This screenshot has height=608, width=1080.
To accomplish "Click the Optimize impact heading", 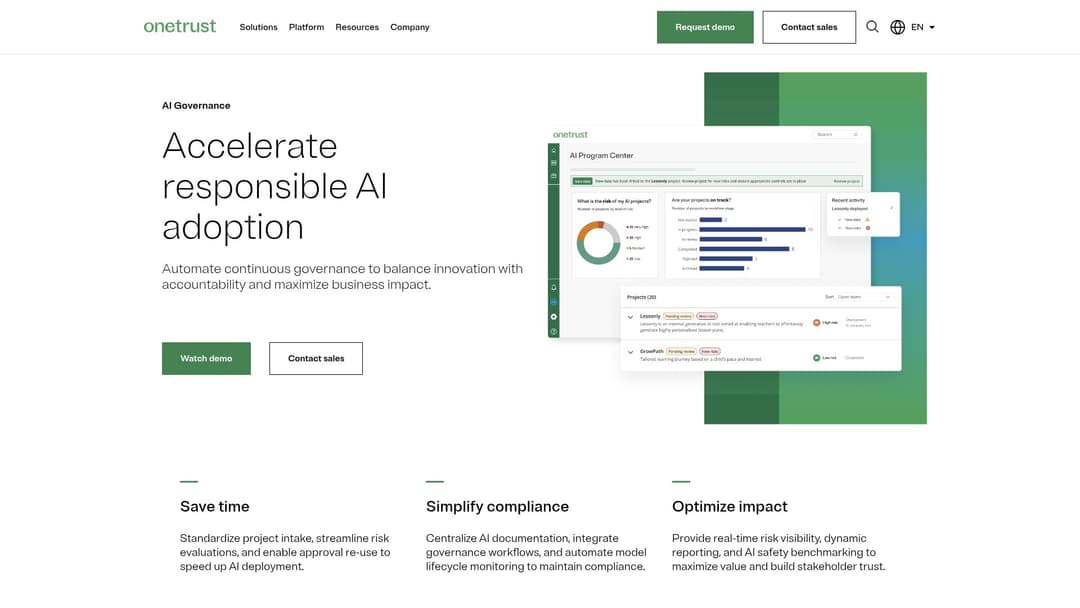I will tap(729, 506).
